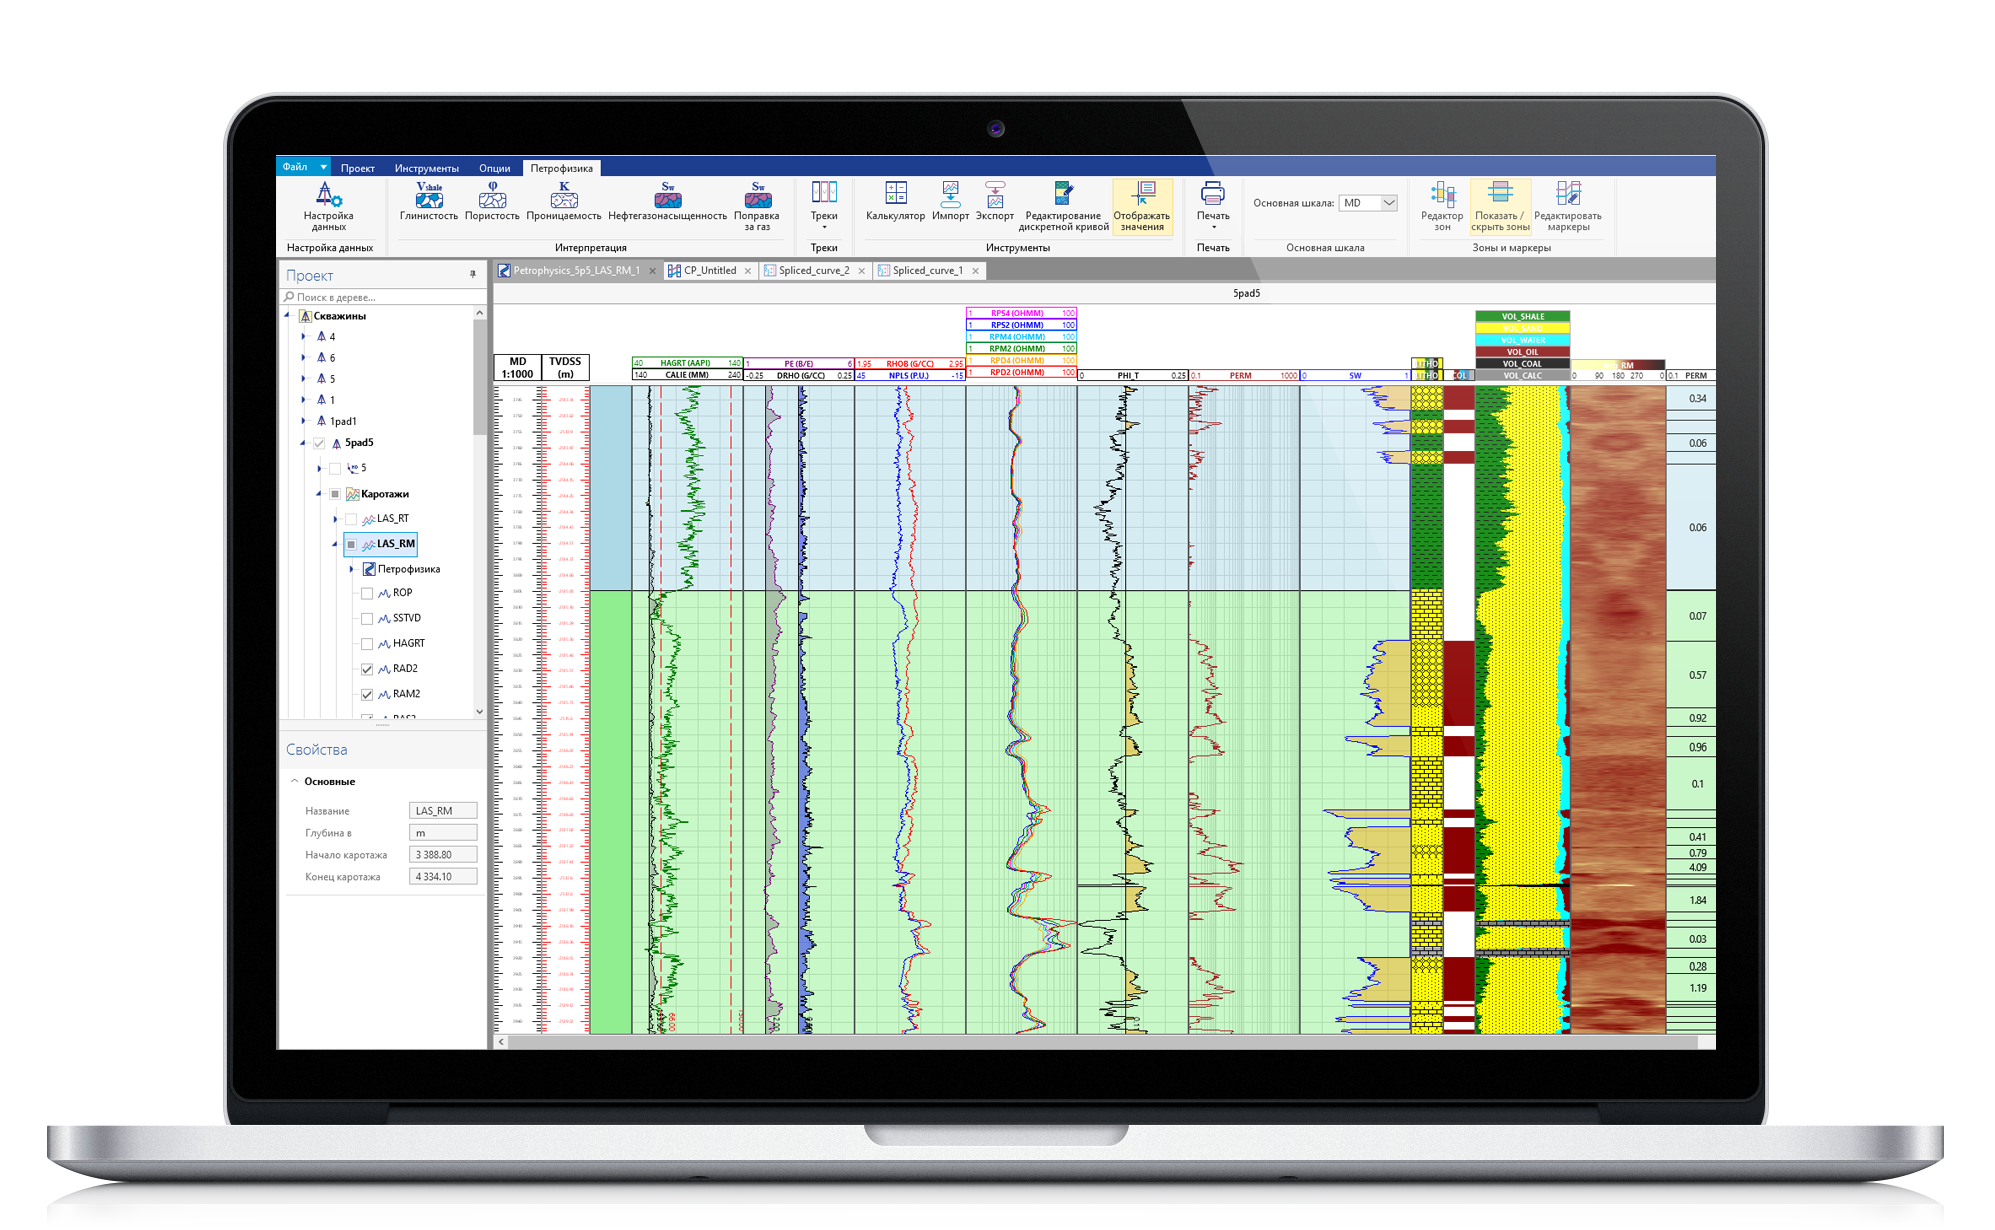Select Петрофизика node under LAS_RM

401,569
